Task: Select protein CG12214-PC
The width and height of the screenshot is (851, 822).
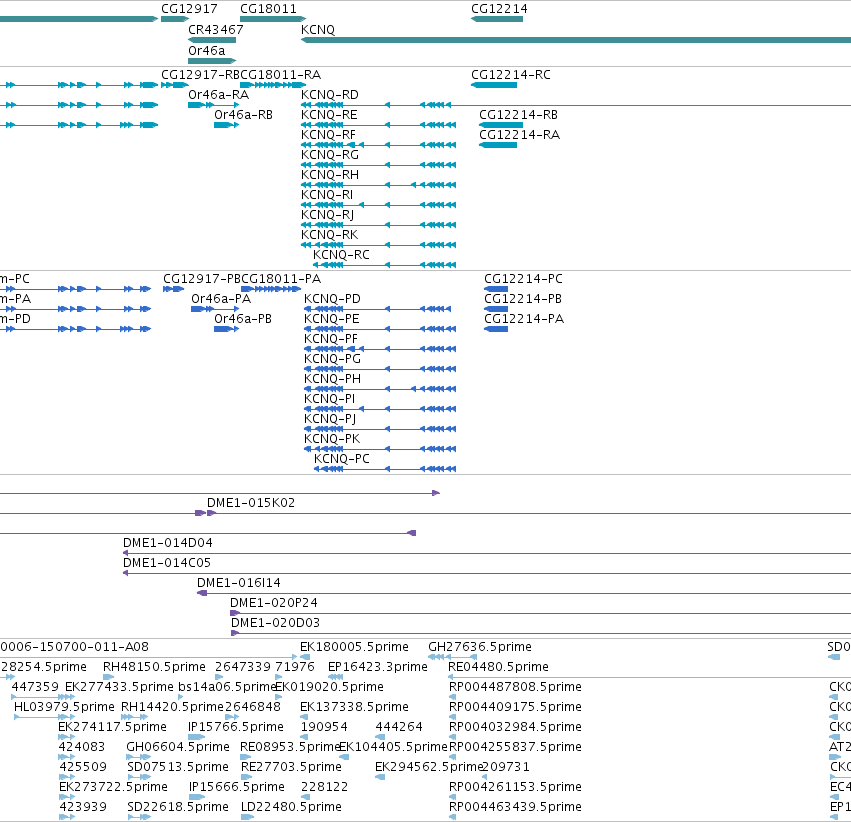Action: tap(496, 289)
